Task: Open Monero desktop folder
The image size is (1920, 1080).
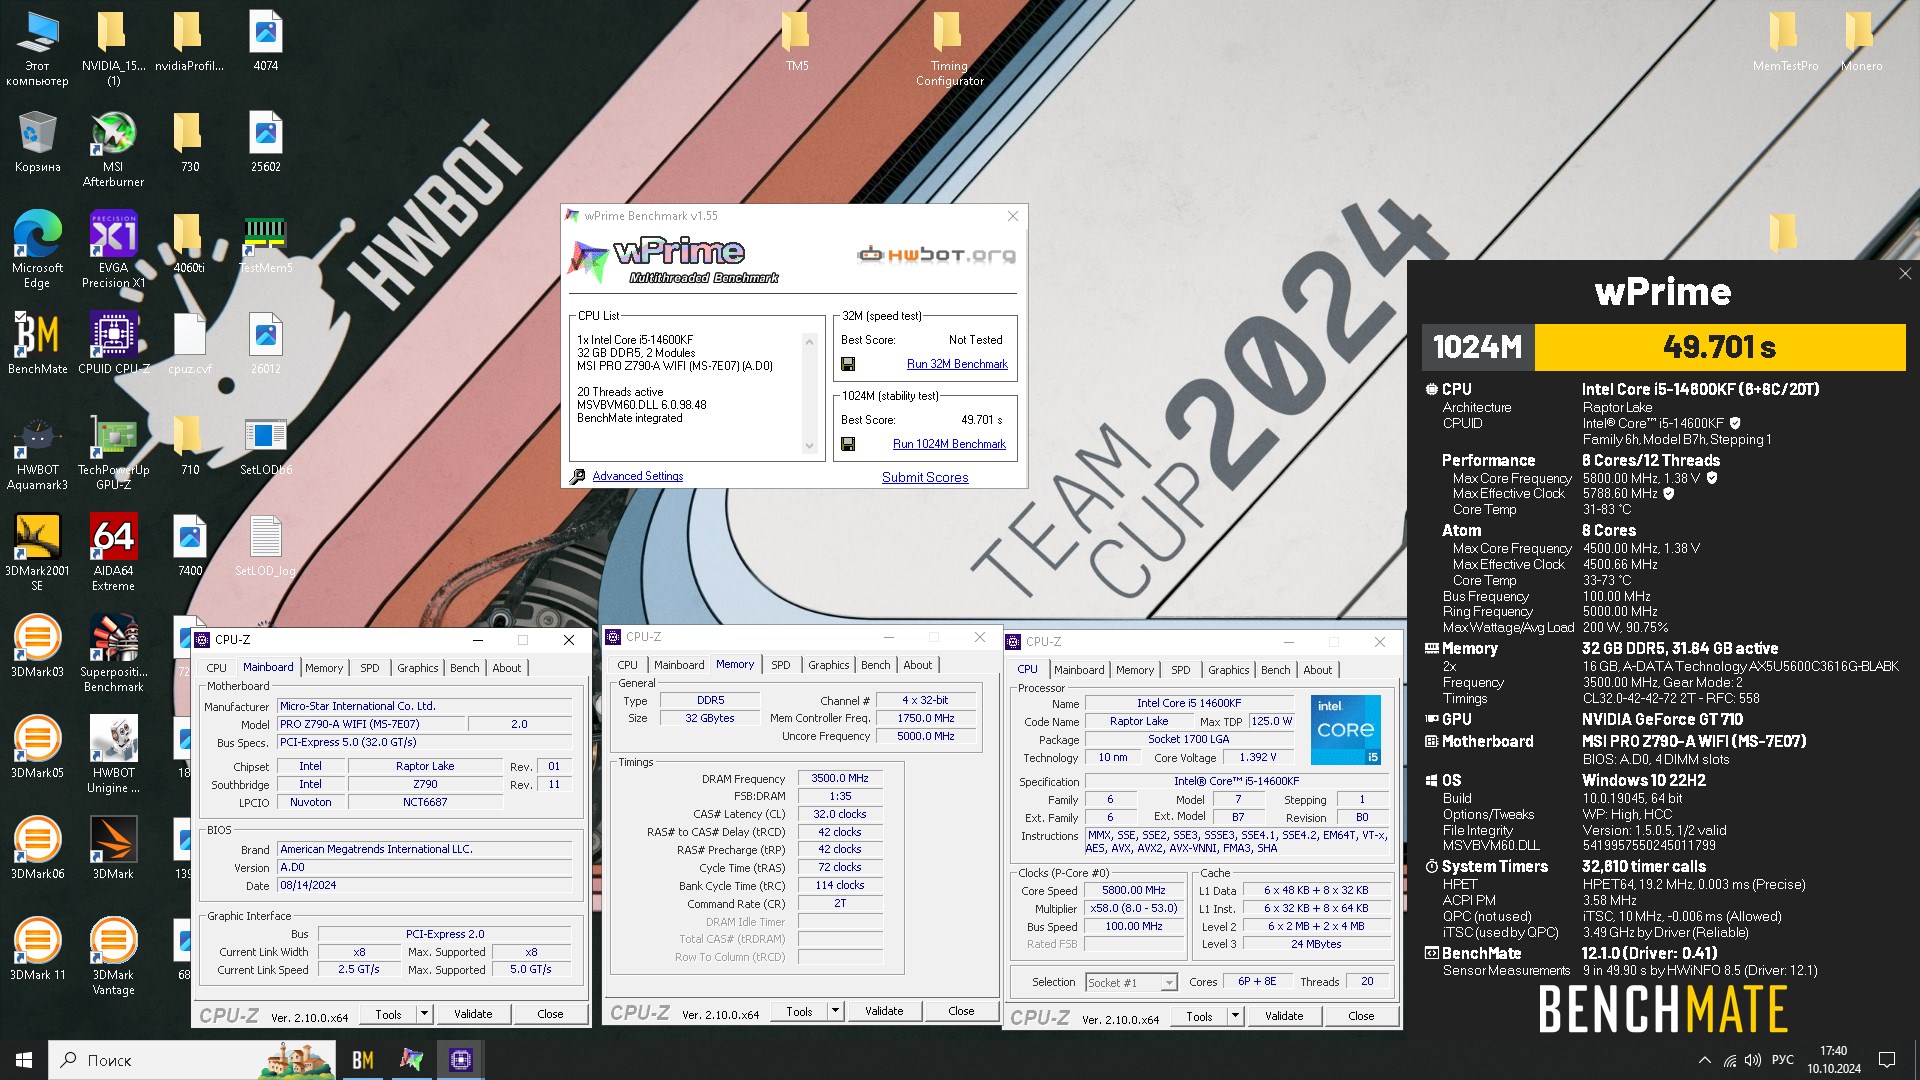Action: point(1861,40)
